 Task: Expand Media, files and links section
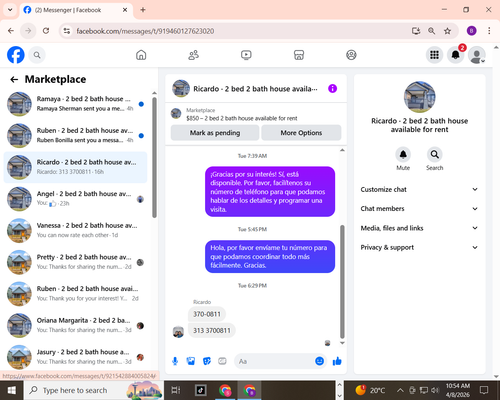419,228
